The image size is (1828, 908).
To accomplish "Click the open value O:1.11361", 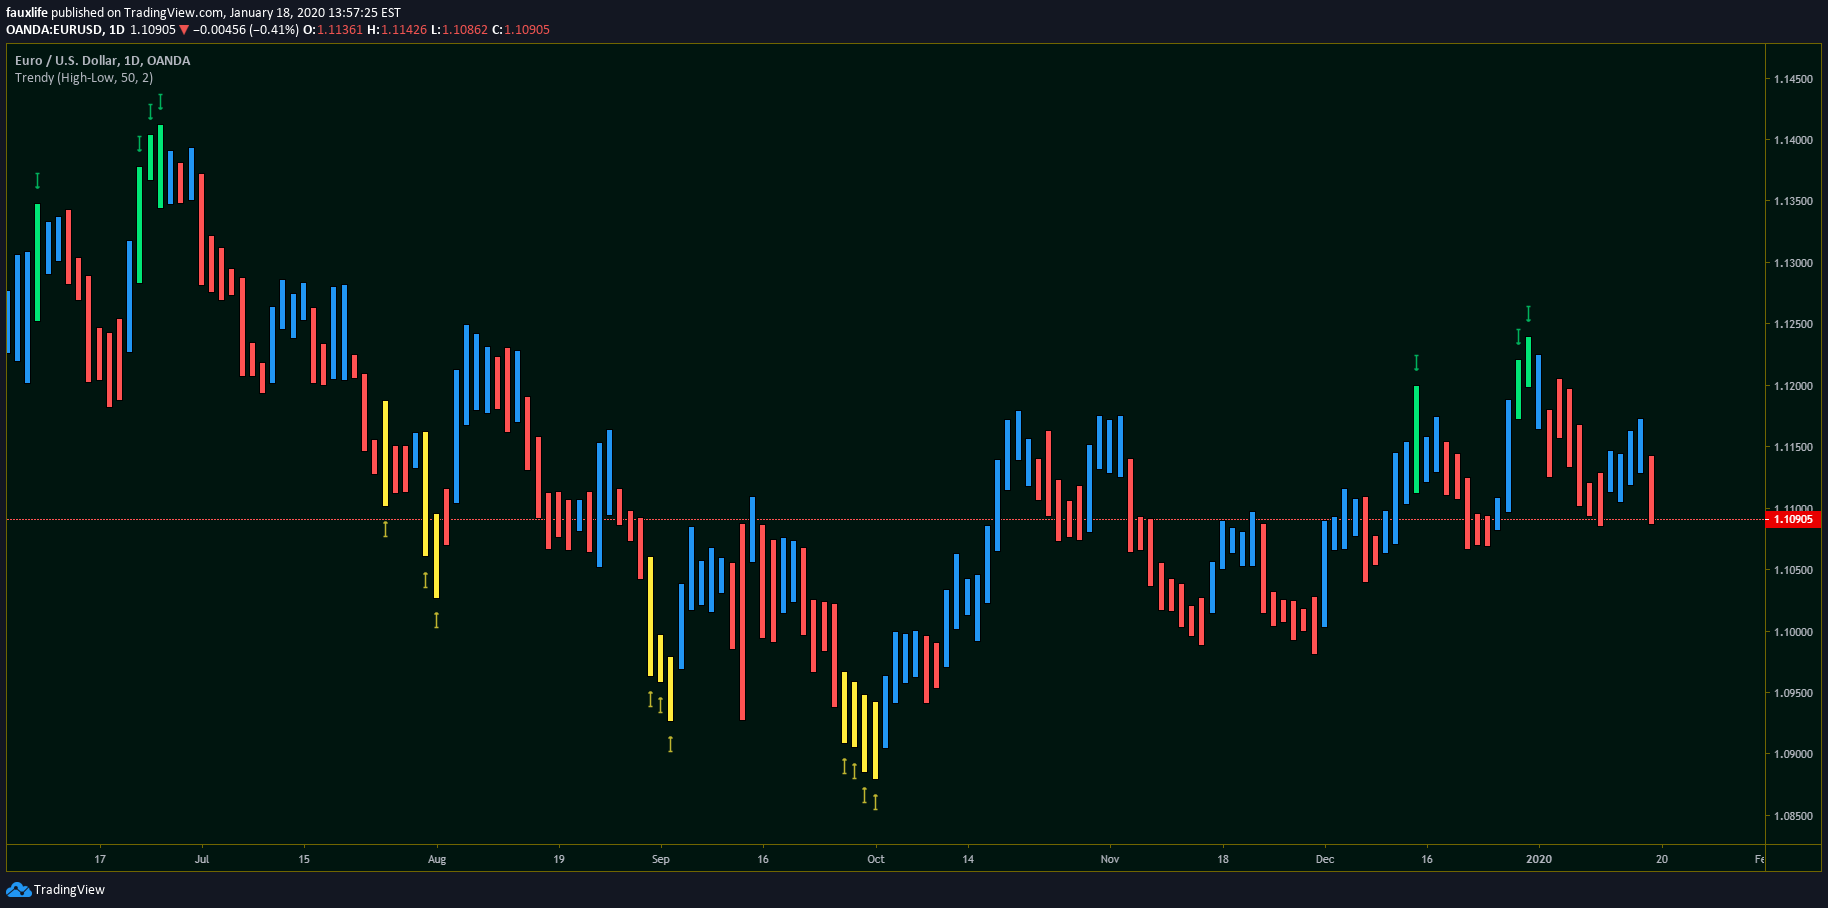I will 333,30.
